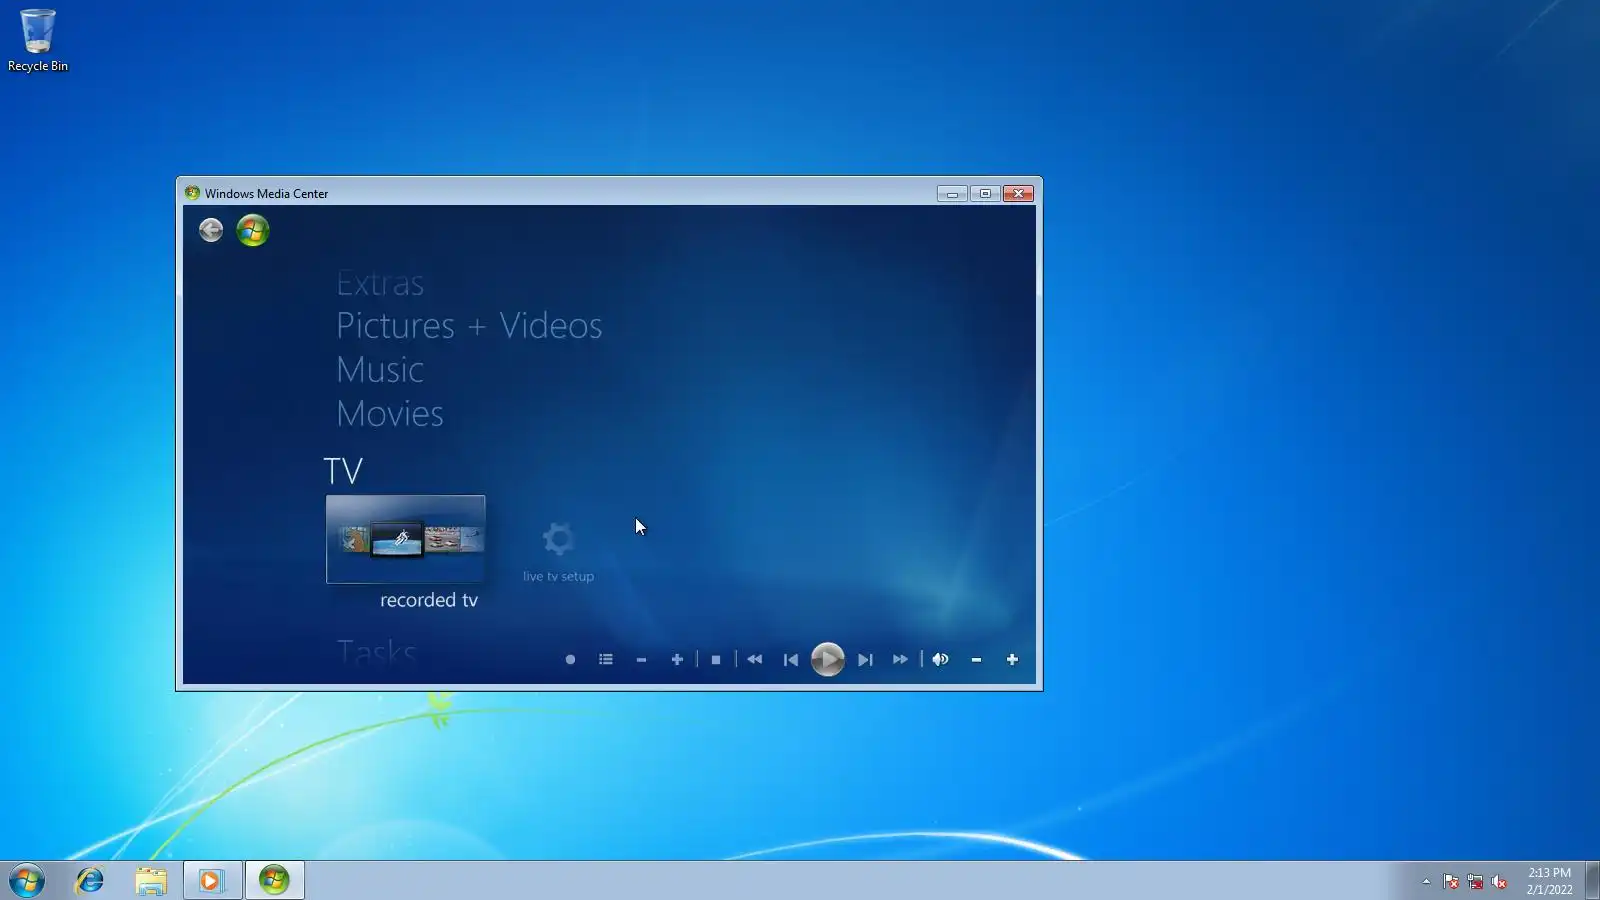Click Windows Media Center taskbar button
1600x900 pixels.
[x=274, y=881]
